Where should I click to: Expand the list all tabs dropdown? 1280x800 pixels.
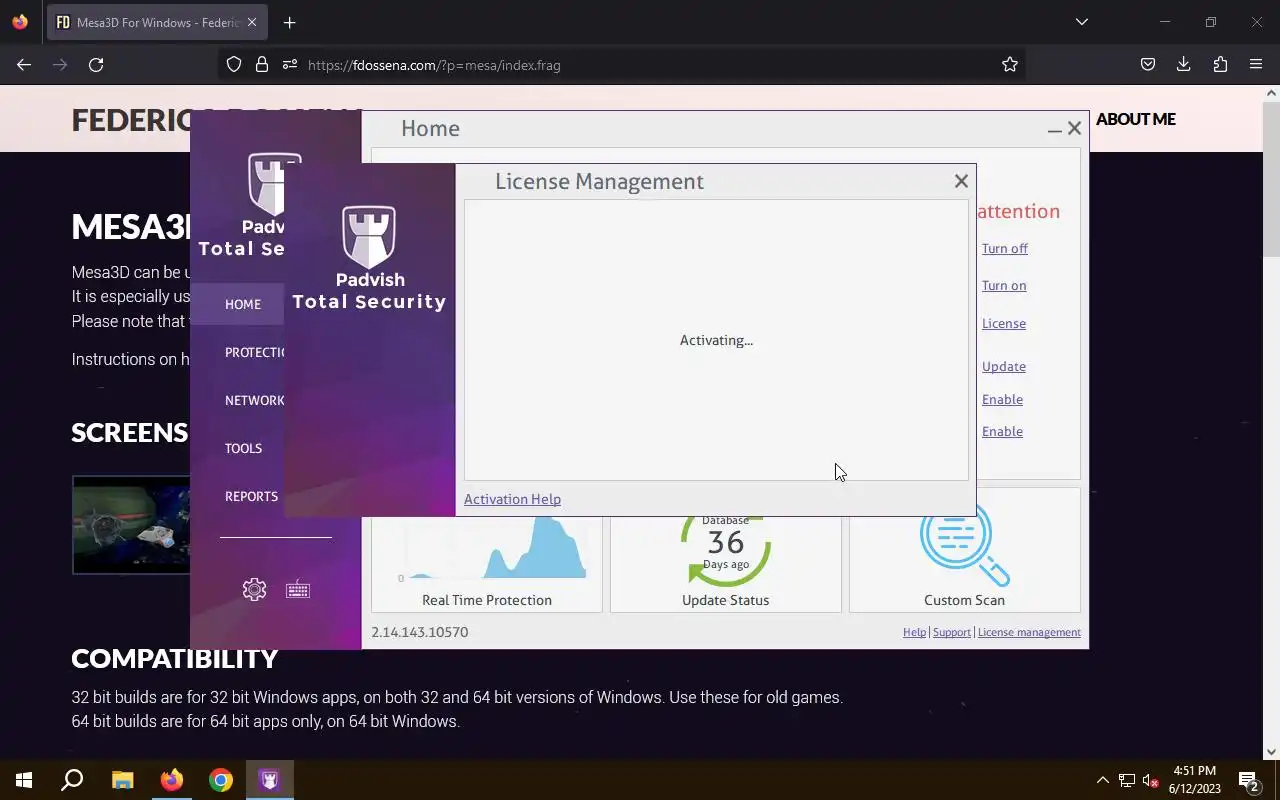(1081, 22)
